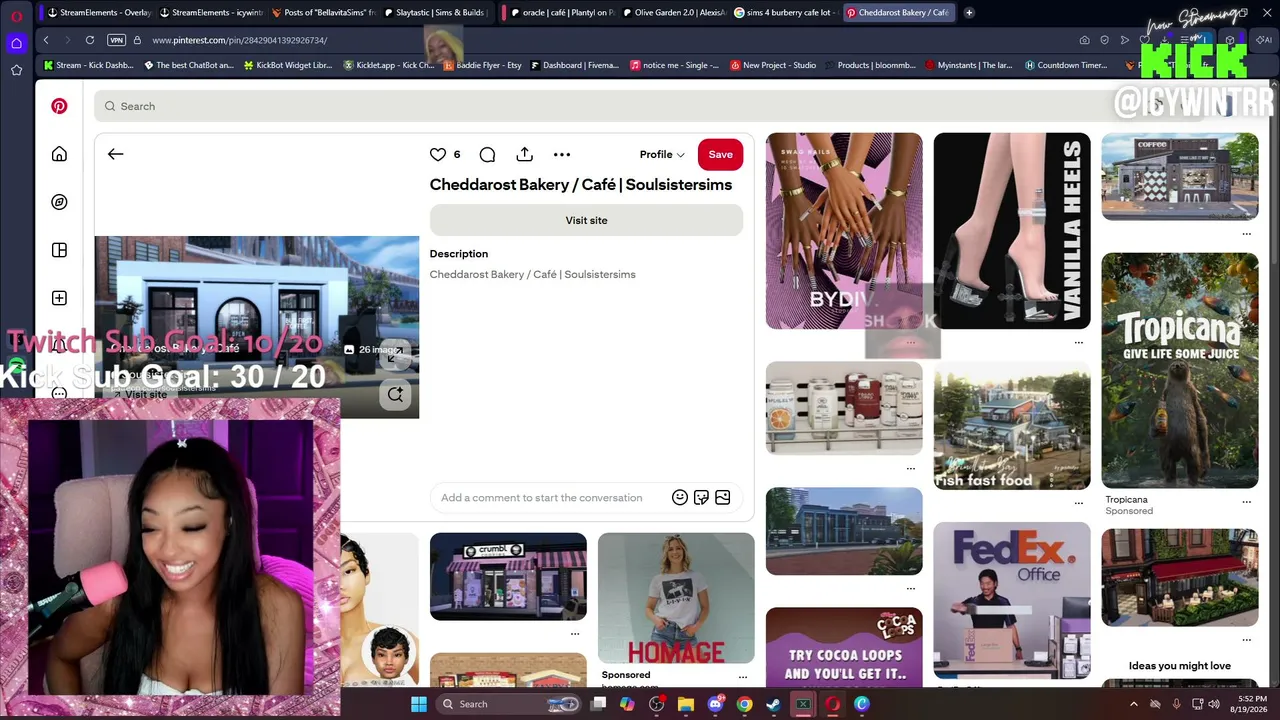The image size is (1280, 720).
Task: Open Google Chrome from the taskbar
Action: pos(744,704)
